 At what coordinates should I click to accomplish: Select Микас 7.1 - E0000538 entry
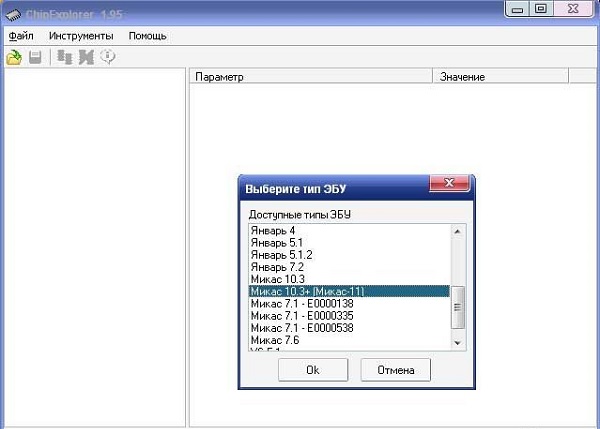(349, 328)
